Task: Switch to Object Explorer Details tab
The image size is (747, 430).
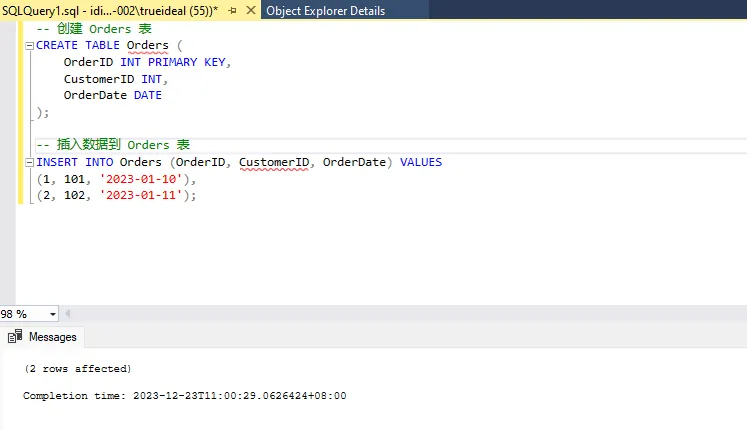Action: coord(325,10)
